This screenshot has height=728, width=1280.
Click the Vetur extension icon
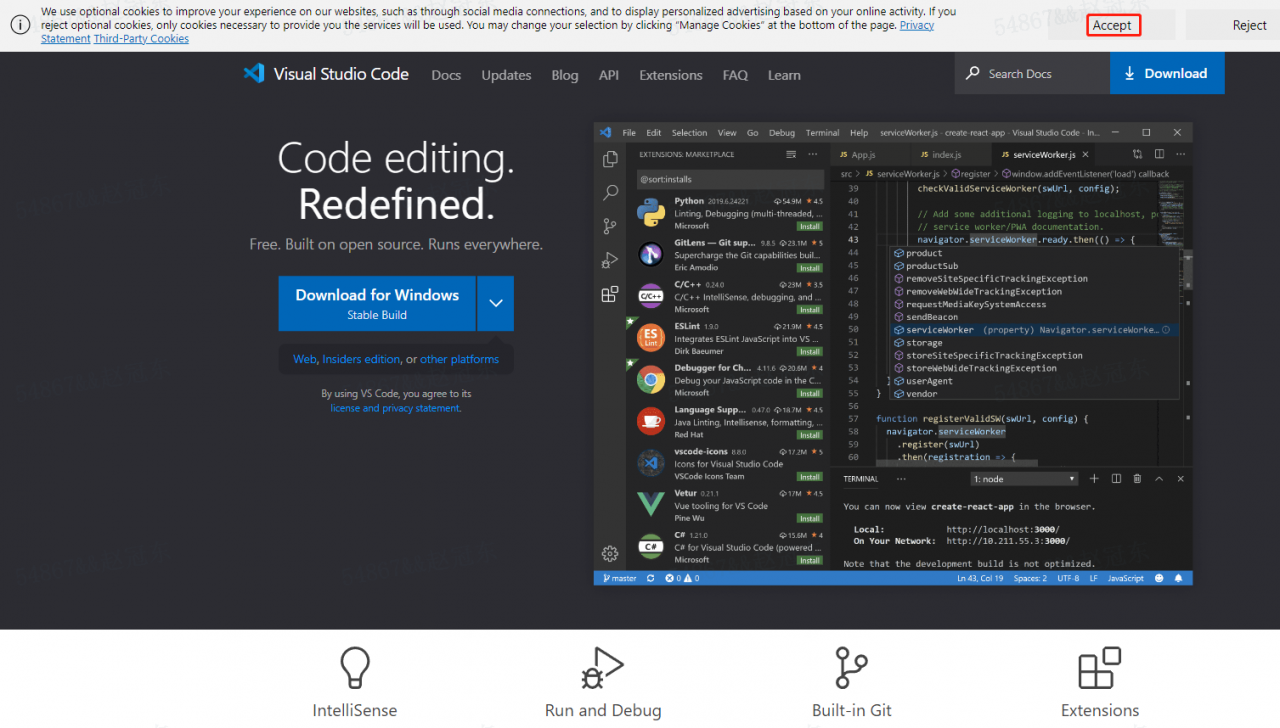[x=651, y=504]
